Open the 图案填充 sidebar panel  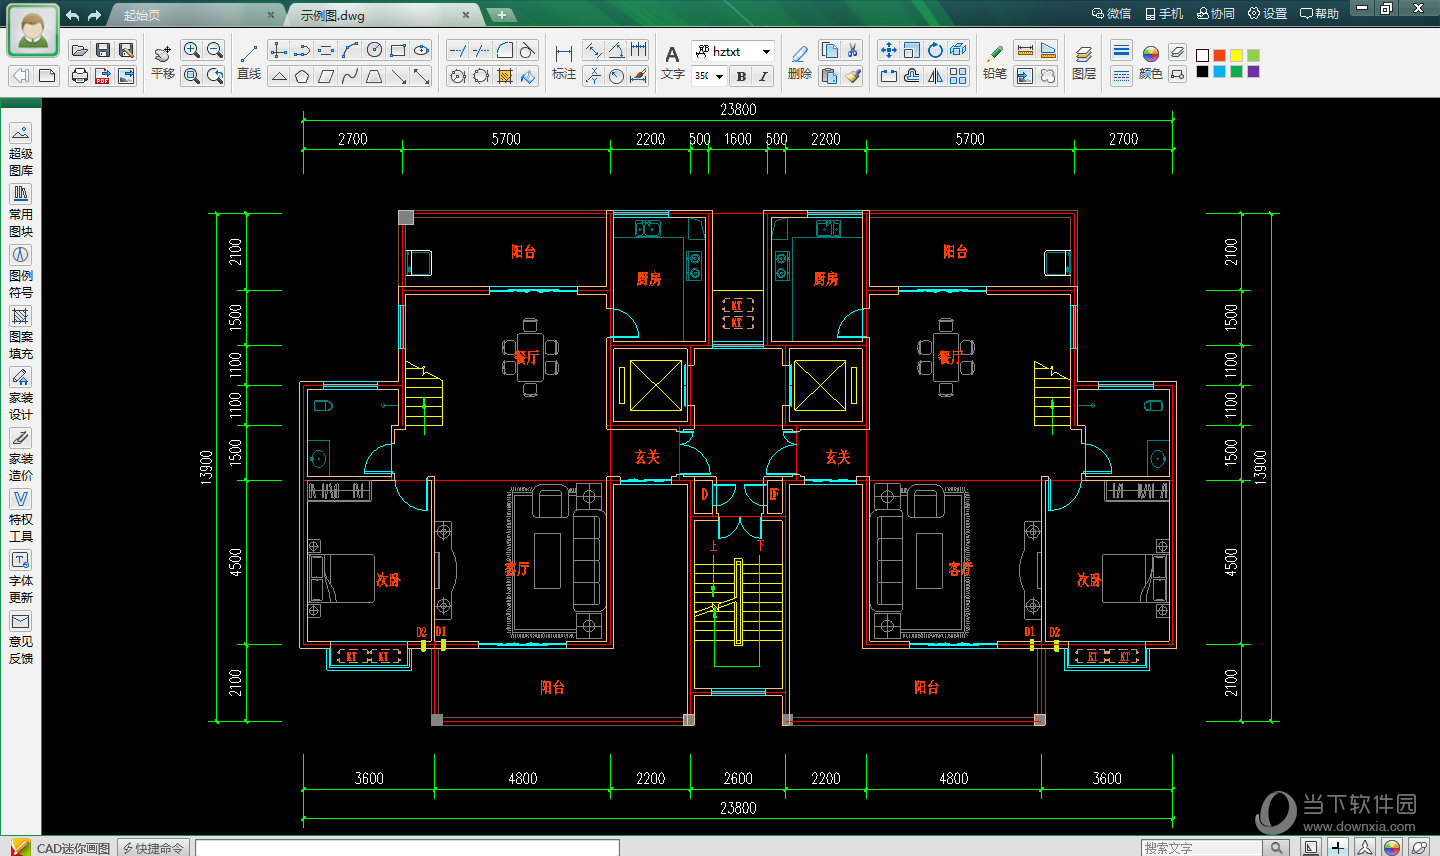(20, 333)
